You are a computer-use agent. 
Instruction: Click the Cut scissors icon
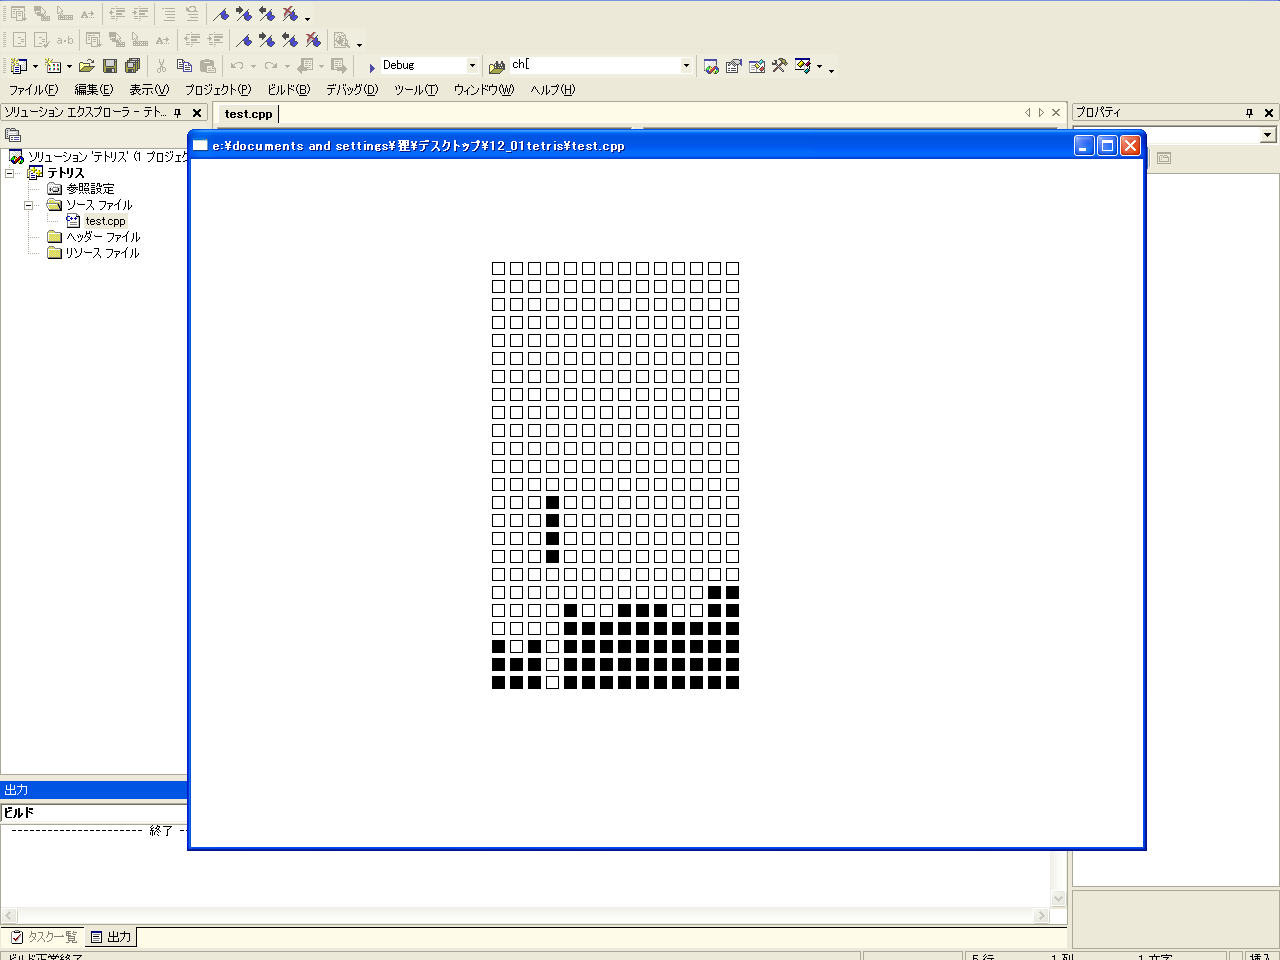161,66
